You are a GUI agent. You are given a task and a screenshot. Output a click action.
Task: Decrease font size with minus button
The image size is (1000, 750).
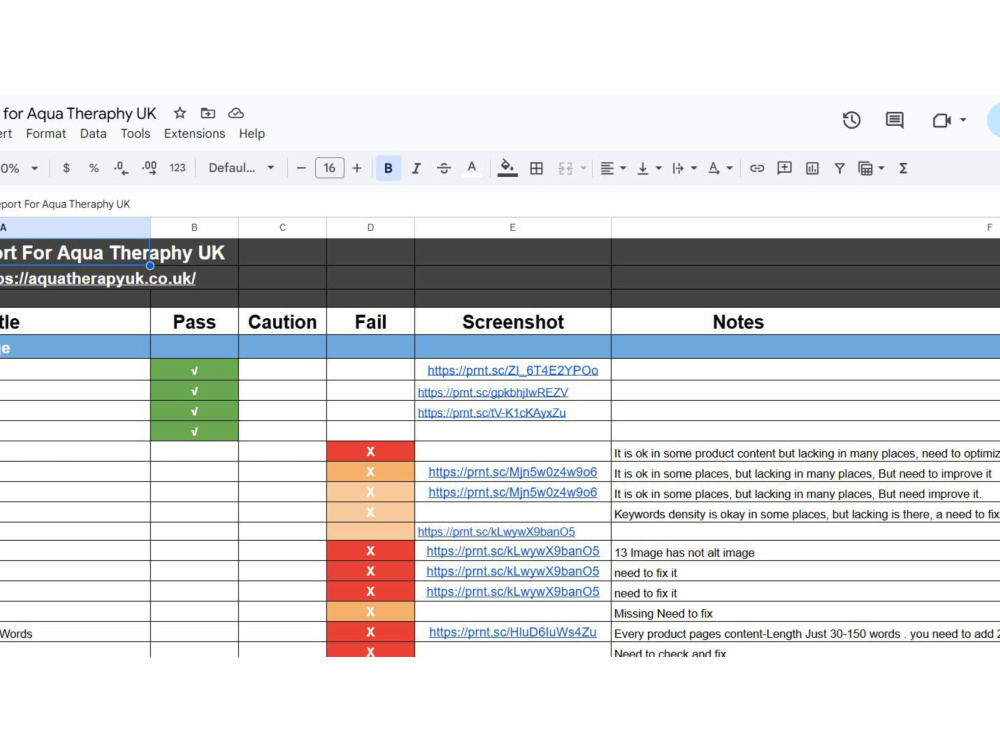click(x=302, y=168)
